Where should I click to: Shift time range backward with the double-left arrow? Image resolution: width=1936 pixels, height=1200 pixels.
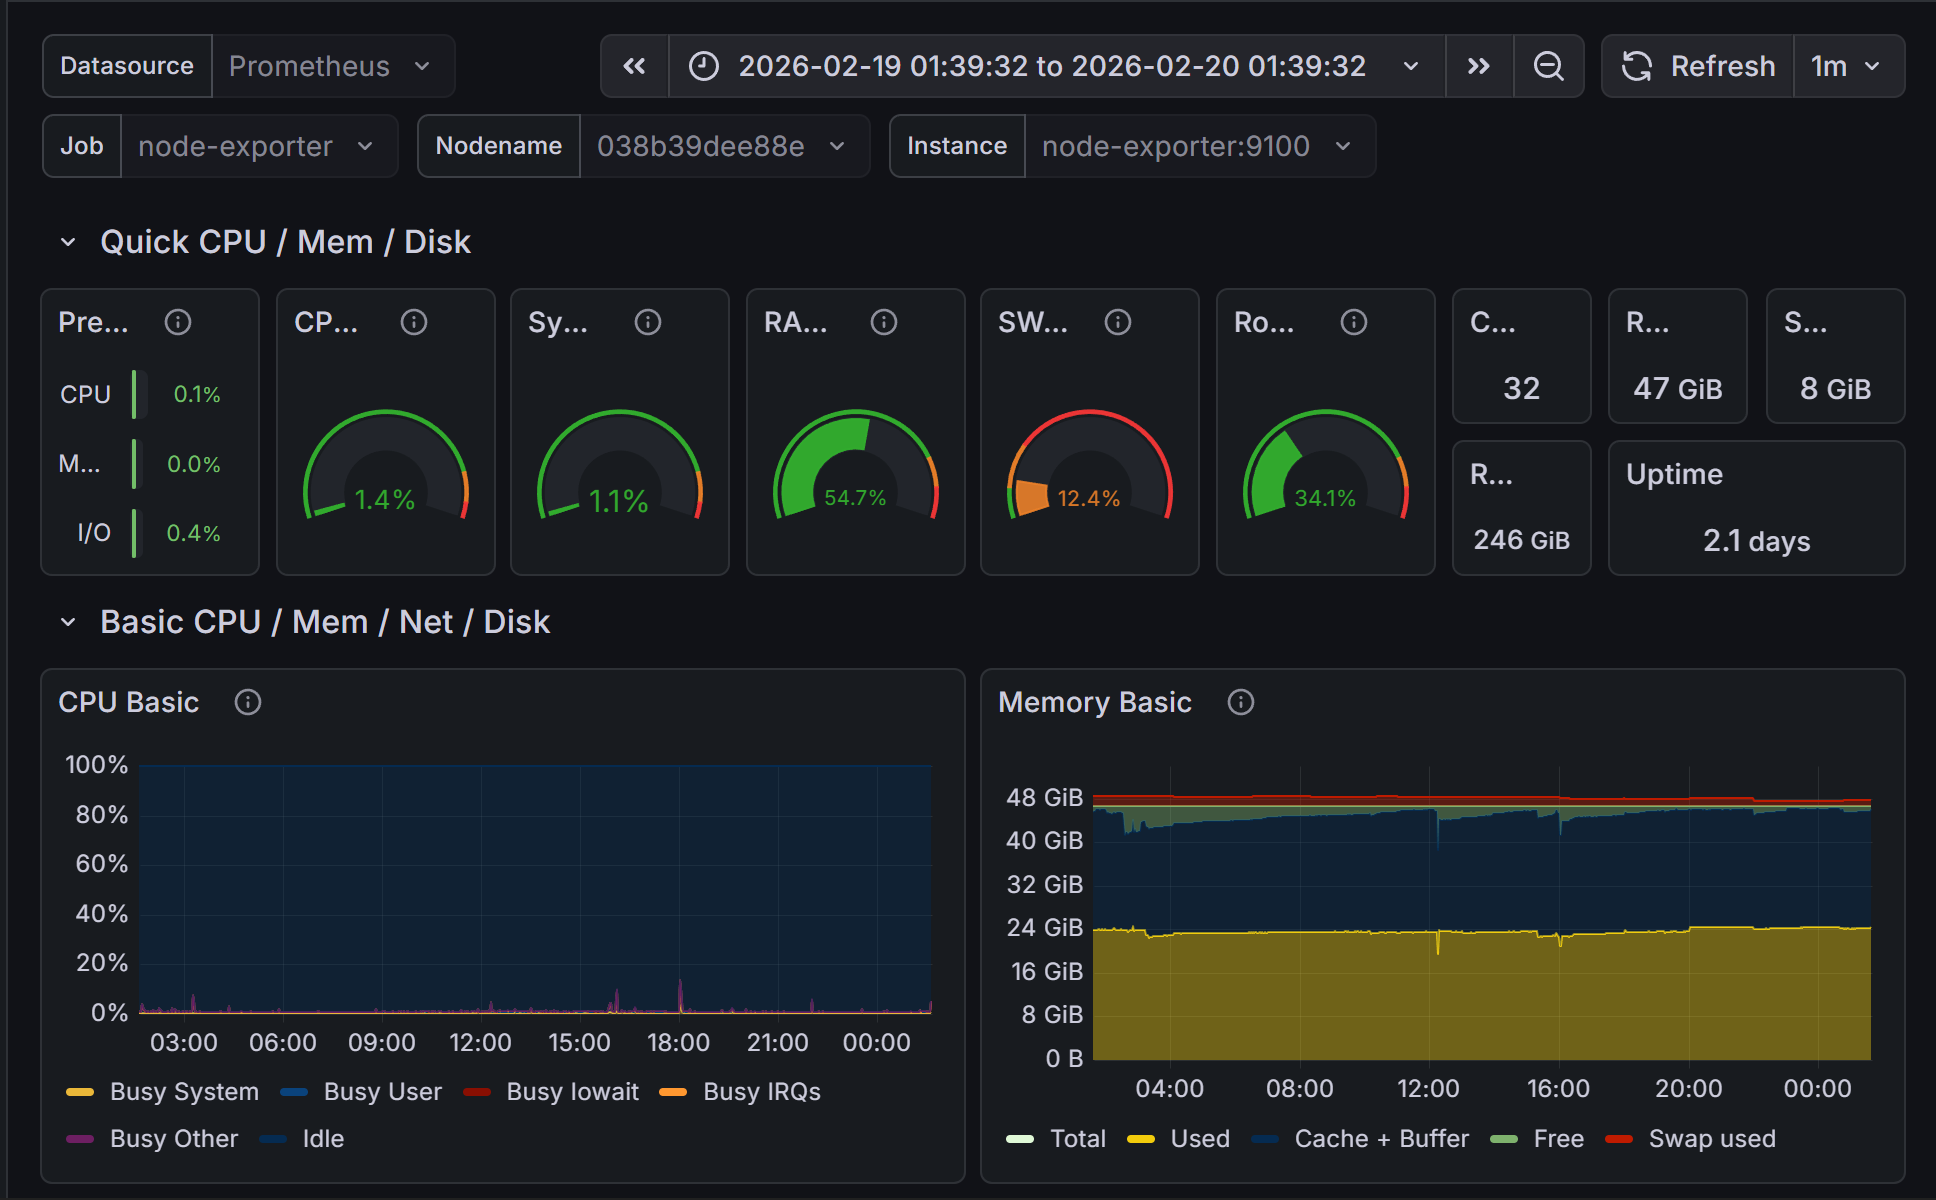pyautogui.click(x=634, y=66)
